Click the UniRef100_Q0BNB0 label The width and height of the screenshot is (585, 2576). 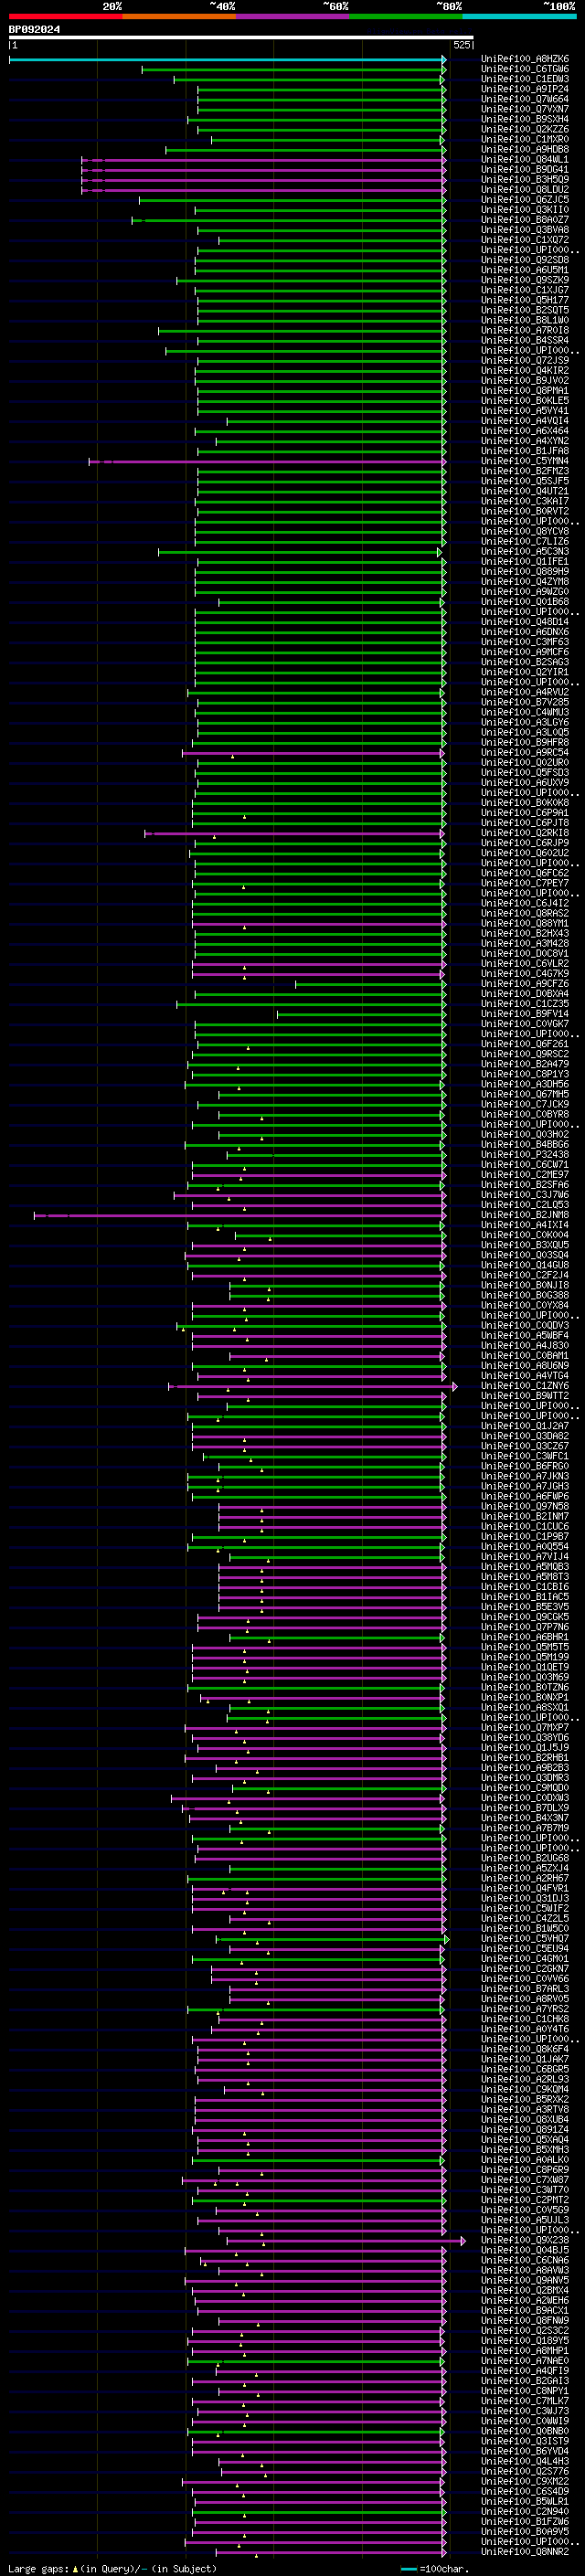525,2431
